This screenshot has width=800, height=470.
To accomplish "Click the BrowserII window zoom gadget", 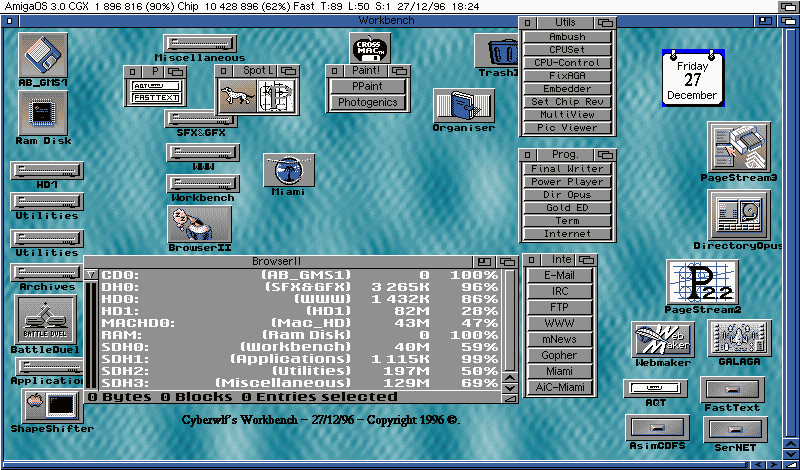I will tap(484, 262).
